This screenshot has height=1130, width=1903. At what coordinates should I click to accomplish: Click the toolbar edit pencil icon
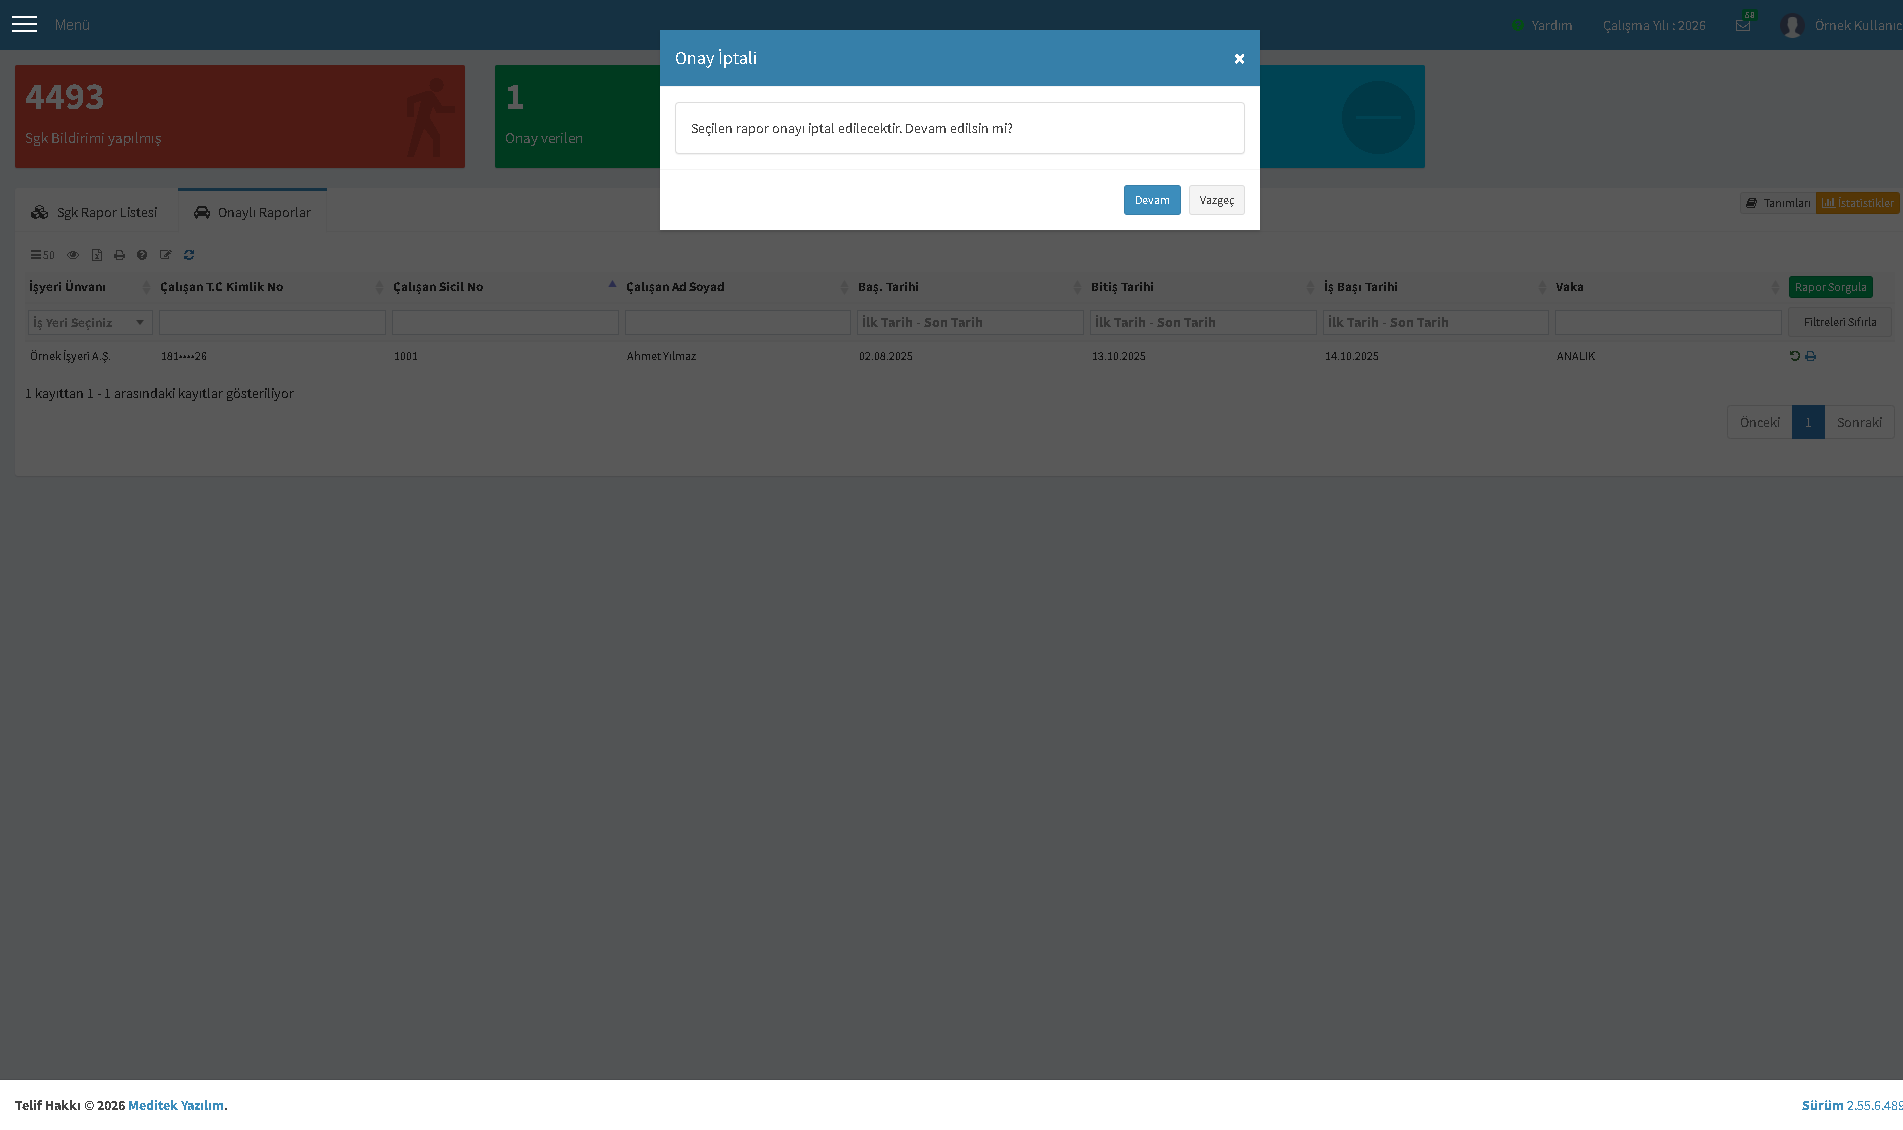click(x=166, y=255)
